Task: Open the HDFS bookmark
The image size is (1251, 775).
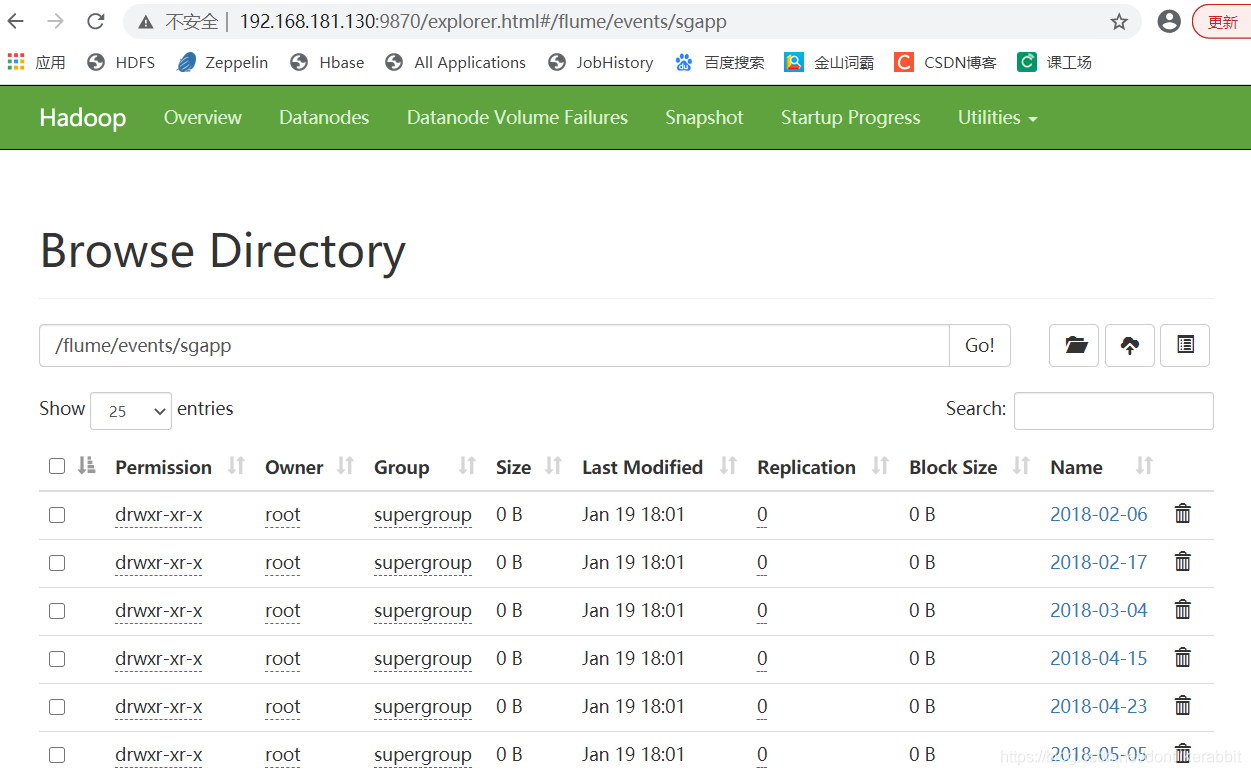Action: (x=121, y=62)
